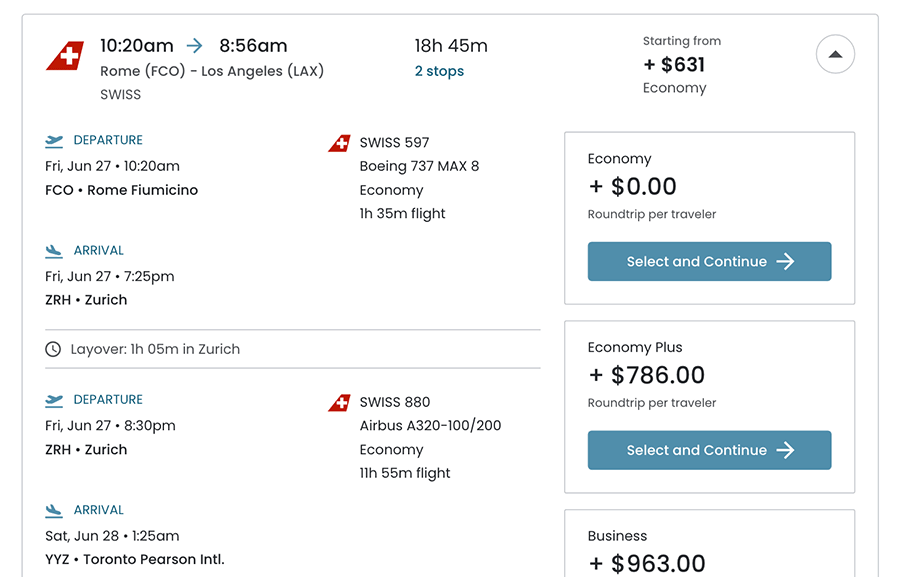
Task: Click the Starting from + $631 price
Action: (674, 65)
